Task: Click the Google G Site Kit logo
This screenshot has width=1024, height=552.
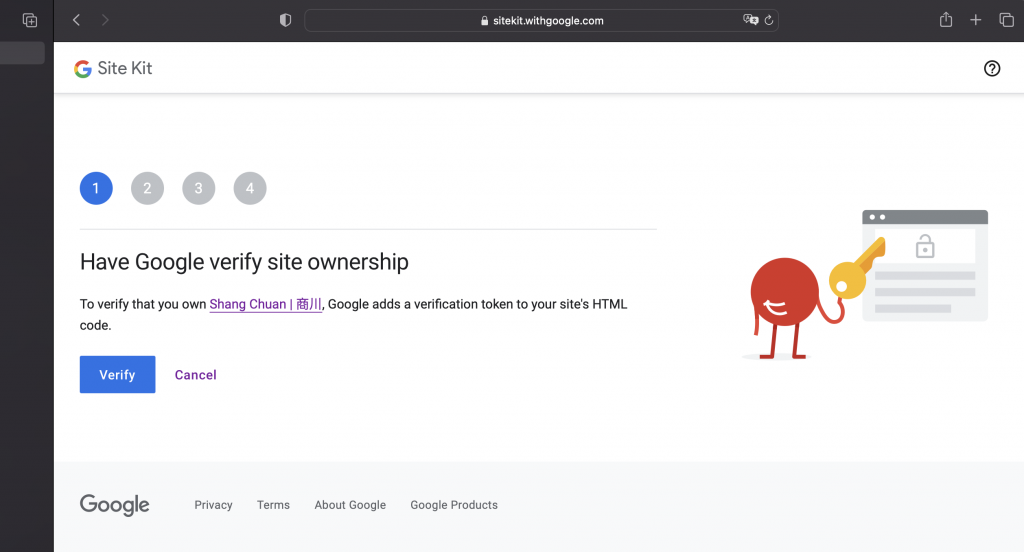Action: 112,68
